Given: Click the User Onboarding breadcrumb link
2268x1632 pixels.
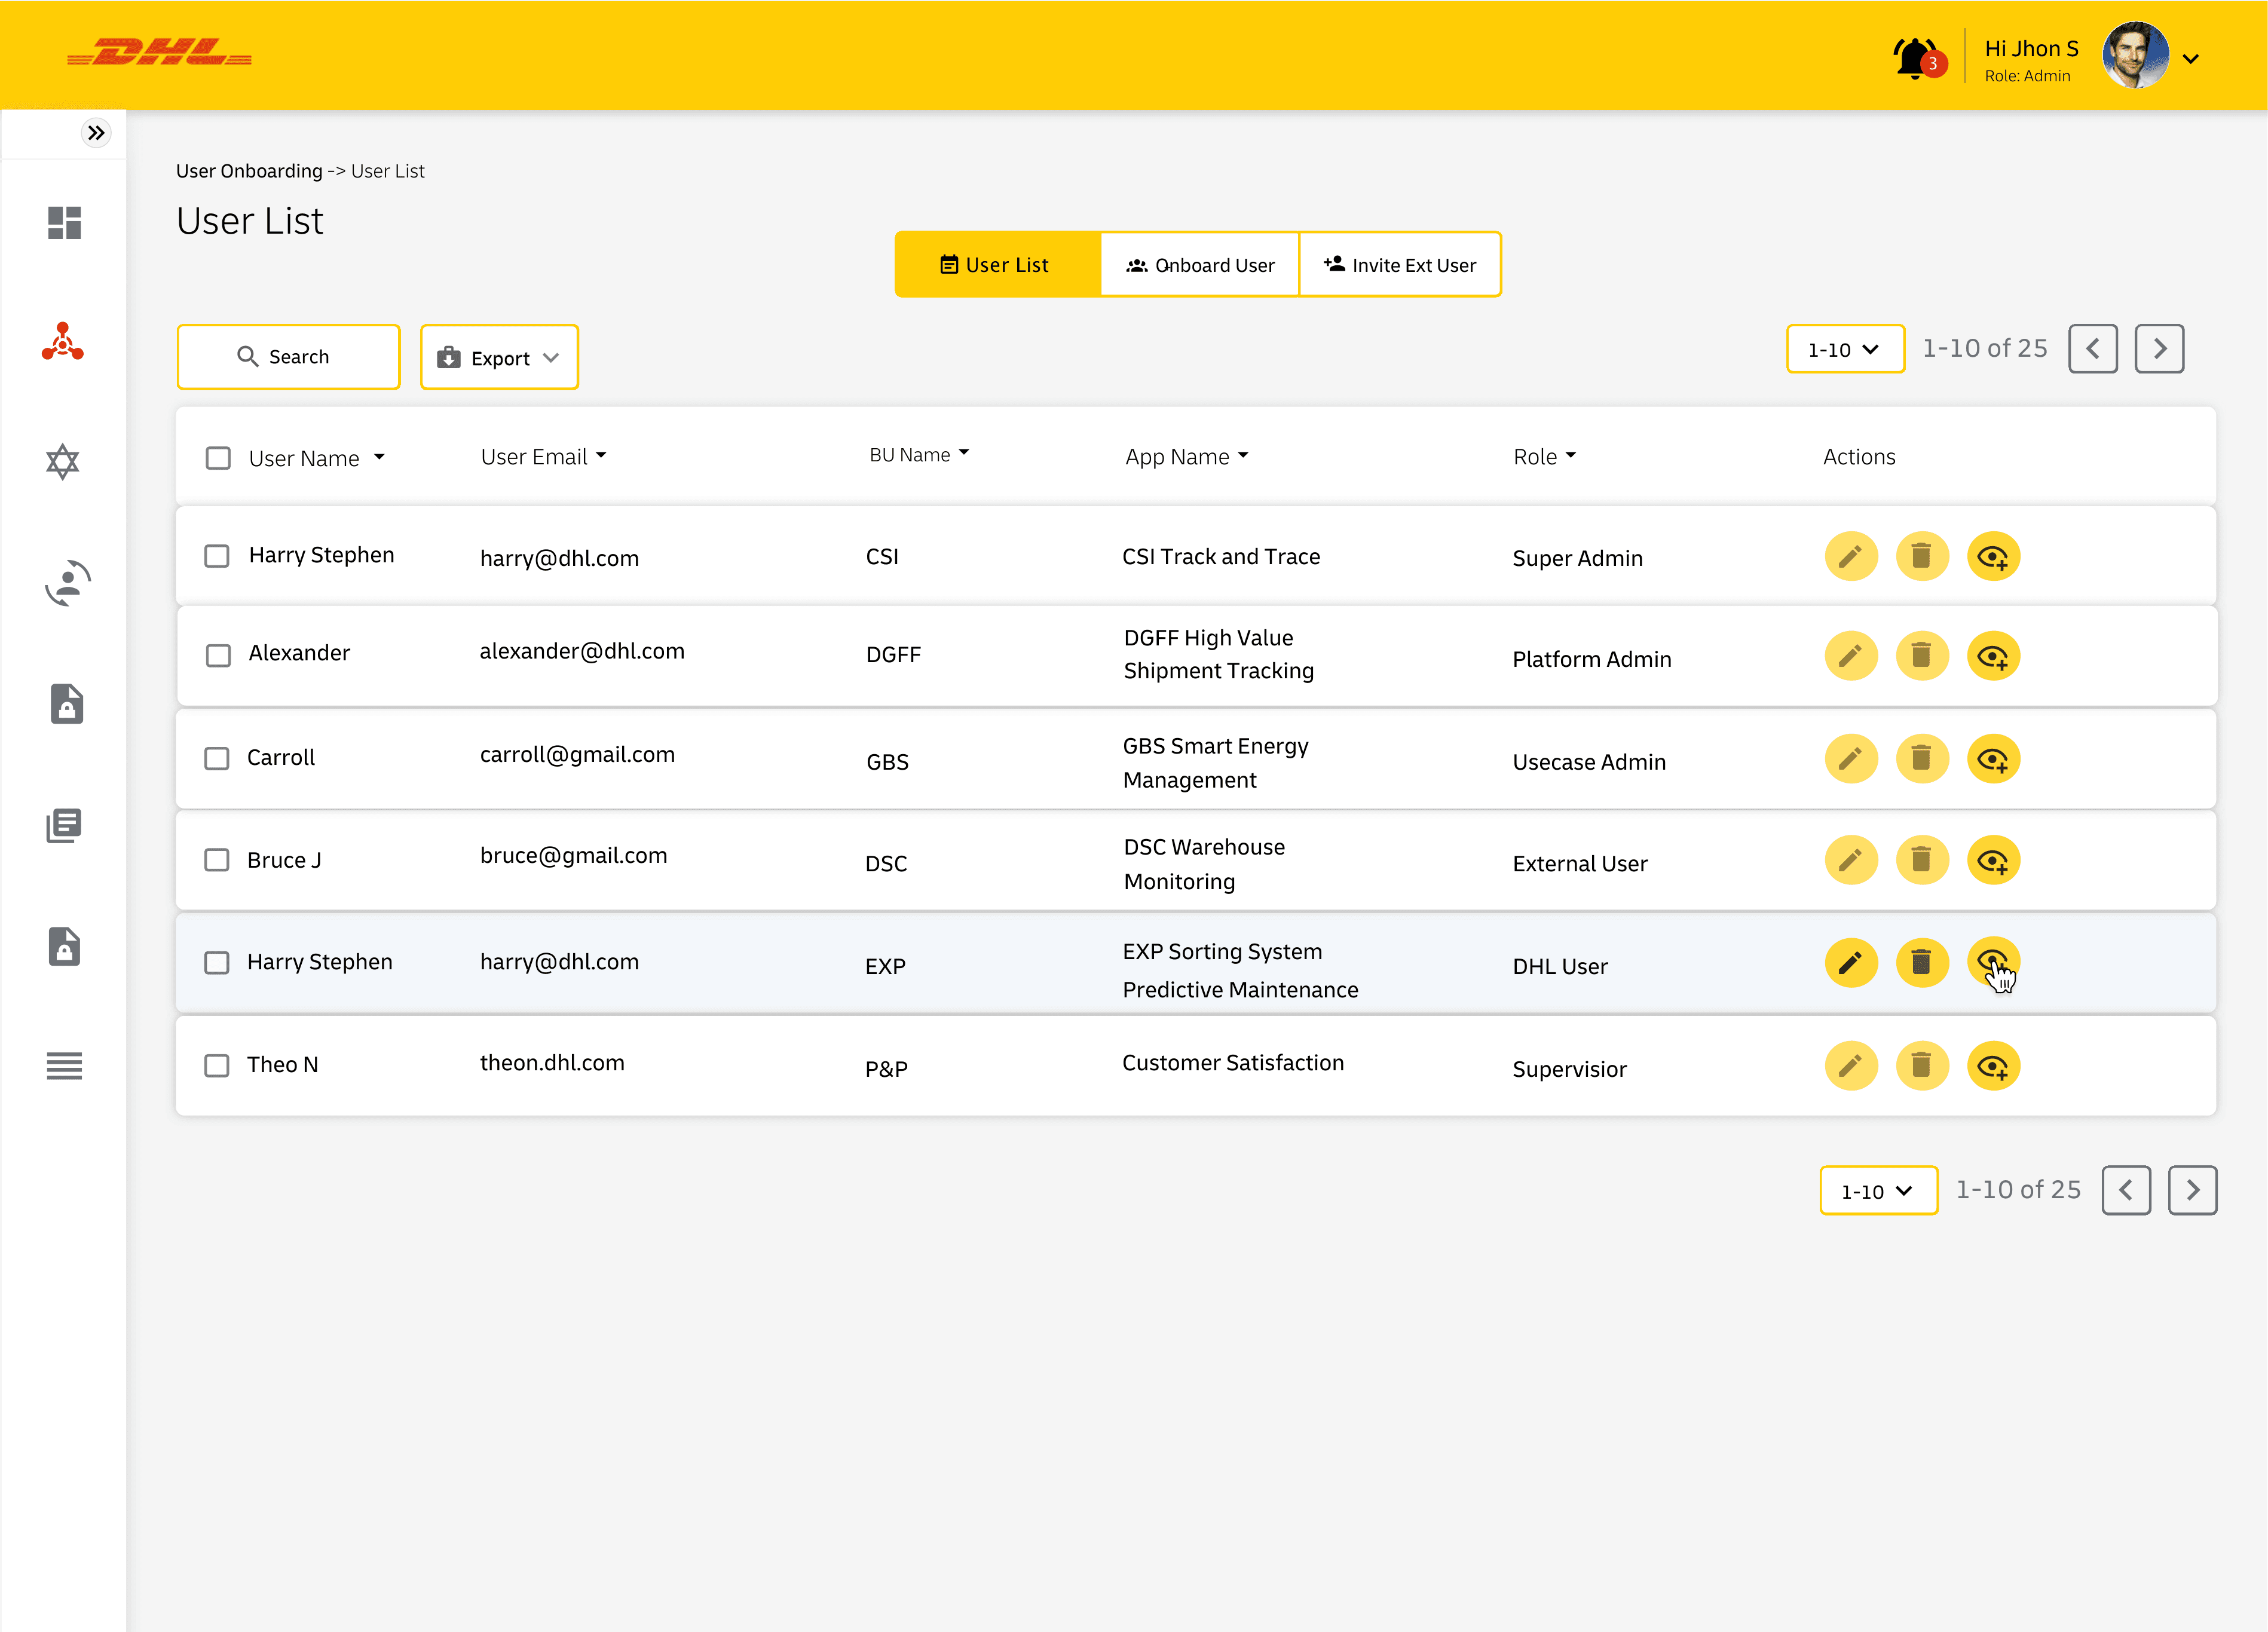Looking at the screenshot, I should tap(249, 171).
